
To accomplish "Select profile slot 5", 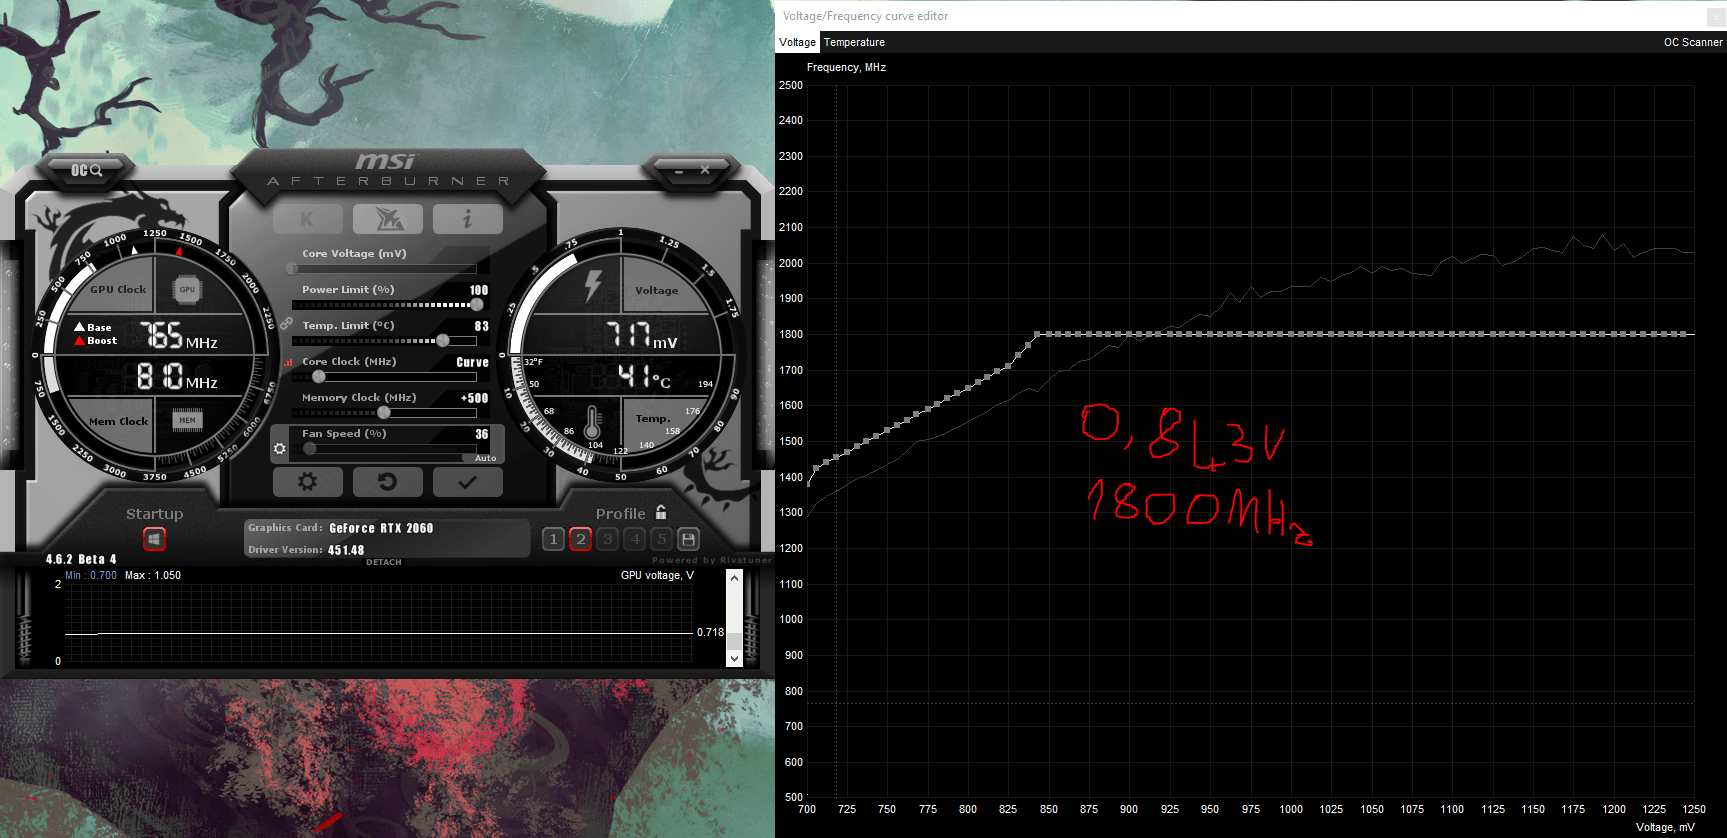I will [x=661, y=539].
